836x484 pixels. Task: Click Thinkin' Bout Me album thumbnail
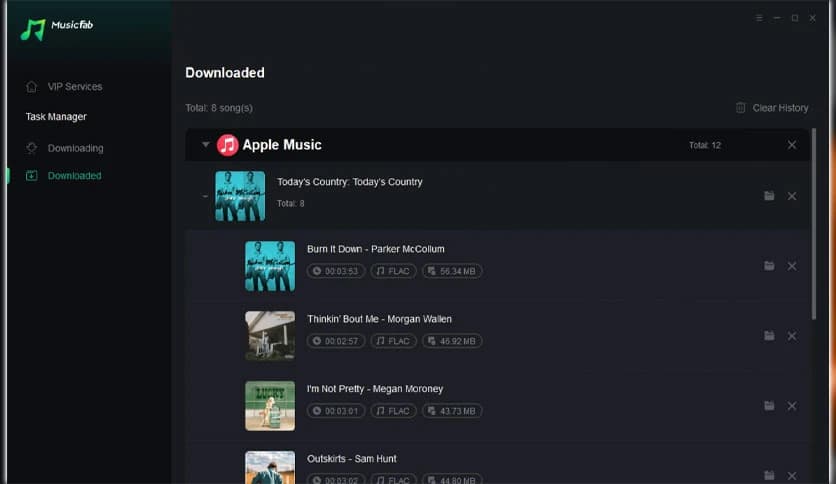pos(270,336)
